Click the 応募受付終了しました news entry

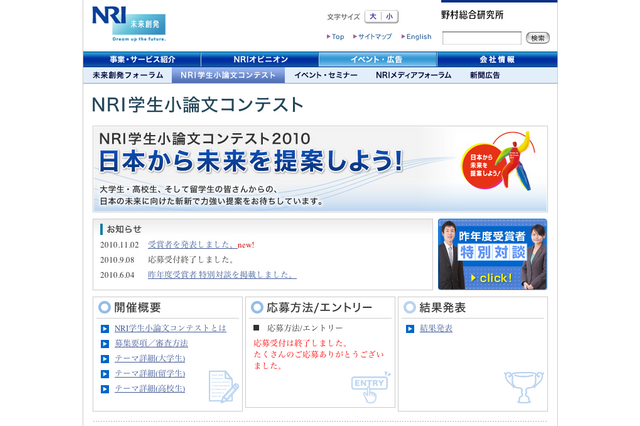point(192,260)
